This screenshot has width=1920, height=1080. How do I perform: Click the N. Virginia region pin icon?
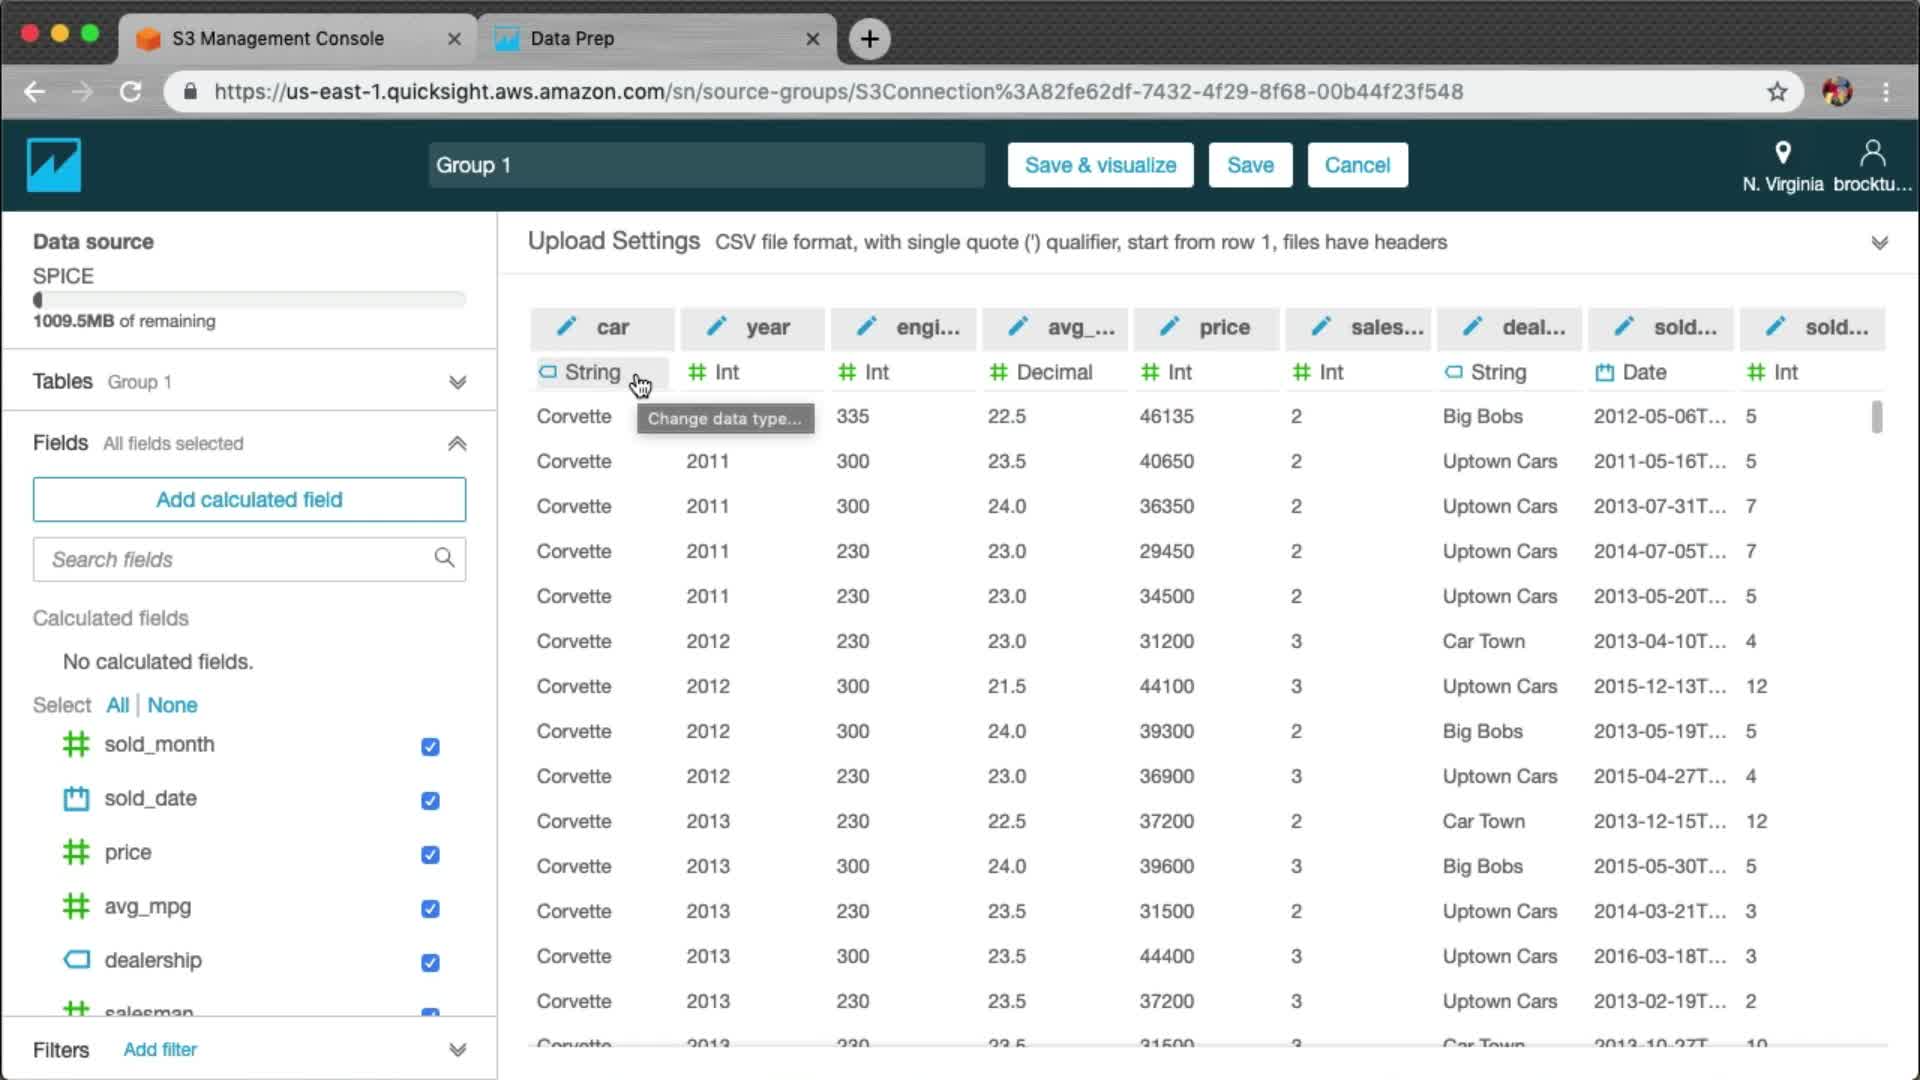(x=1782, y=153)
